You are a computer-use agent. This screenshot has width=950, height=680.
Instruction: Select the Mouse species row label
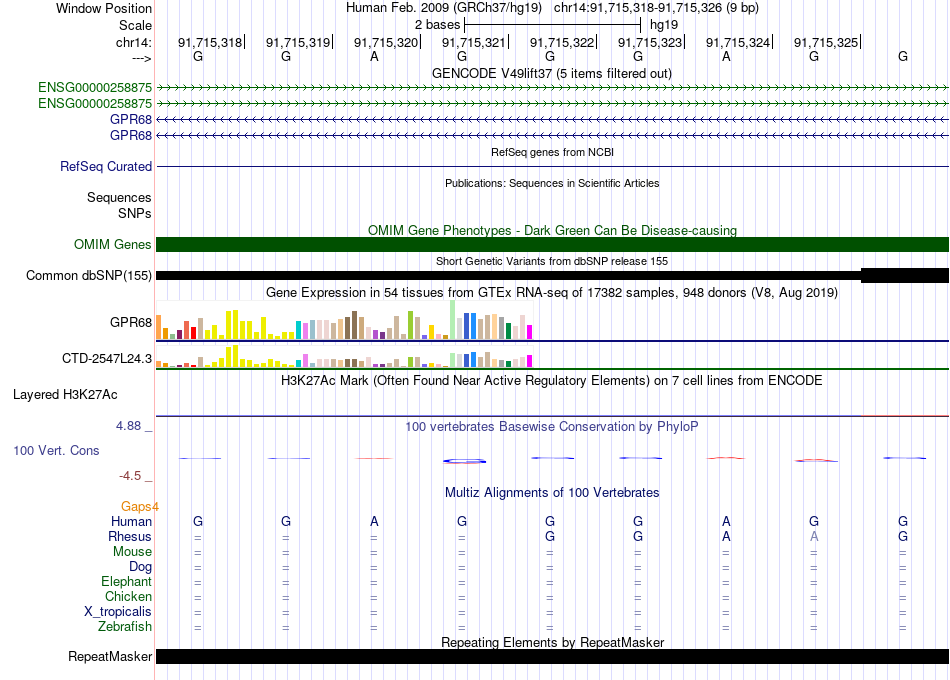coord(132,552)
